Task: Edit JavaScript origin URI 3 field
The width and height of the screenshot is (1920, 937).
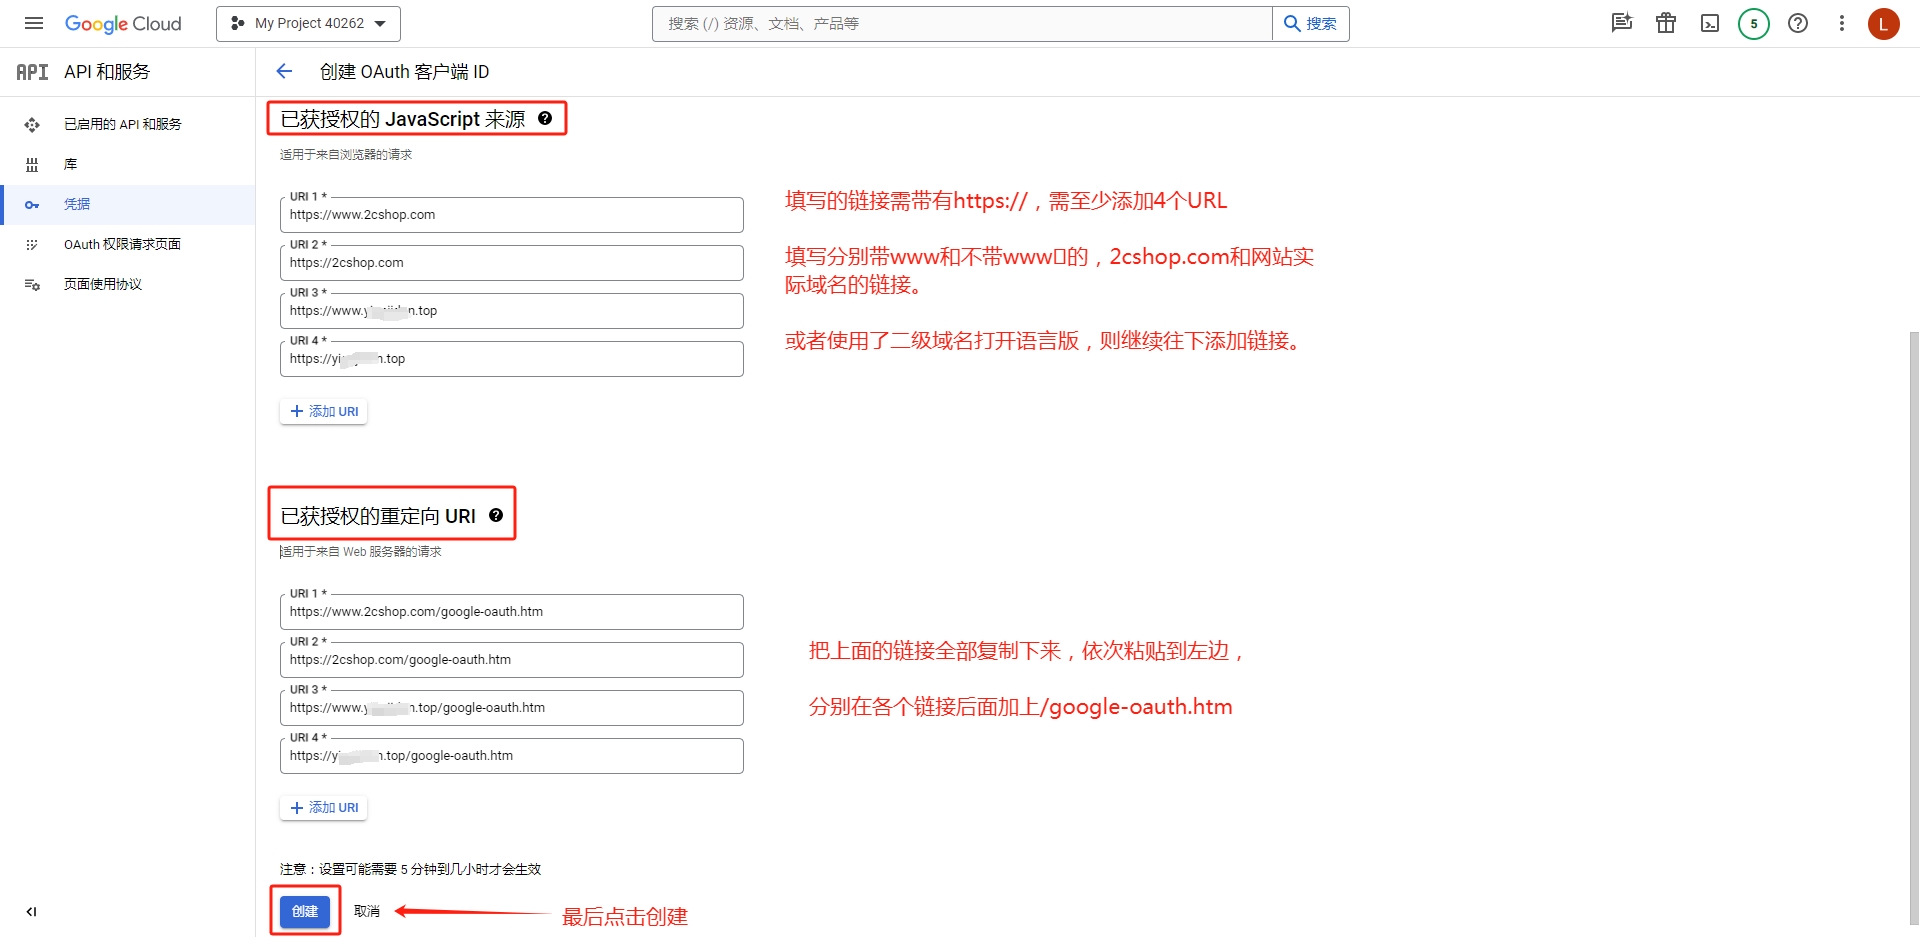Action: tap(512, 311)
